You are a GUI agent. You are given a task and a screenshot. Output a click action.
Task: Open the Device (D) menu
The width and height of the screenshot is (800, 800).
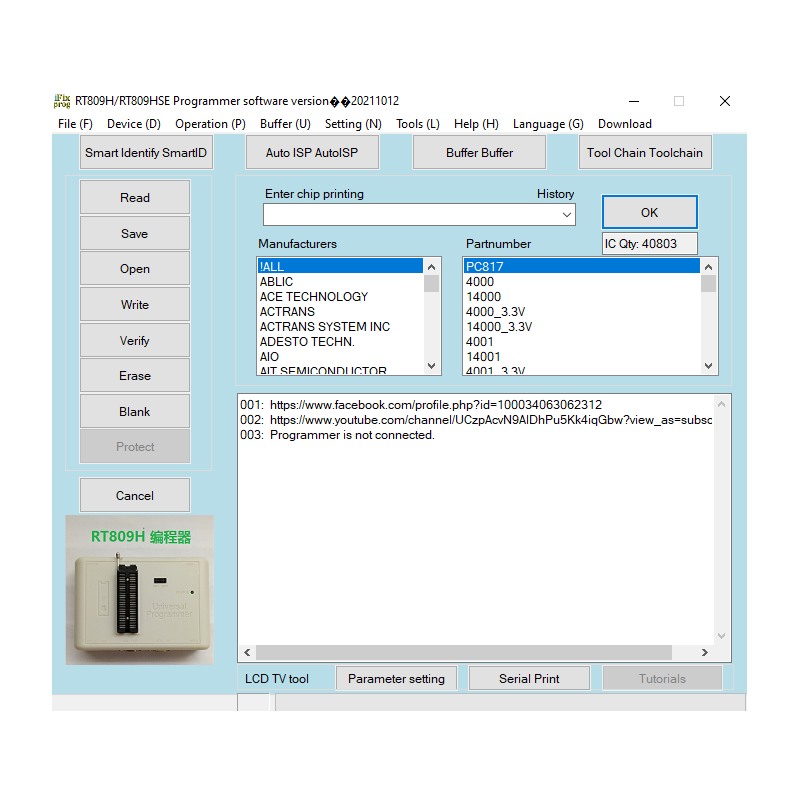tap(133, 124)
